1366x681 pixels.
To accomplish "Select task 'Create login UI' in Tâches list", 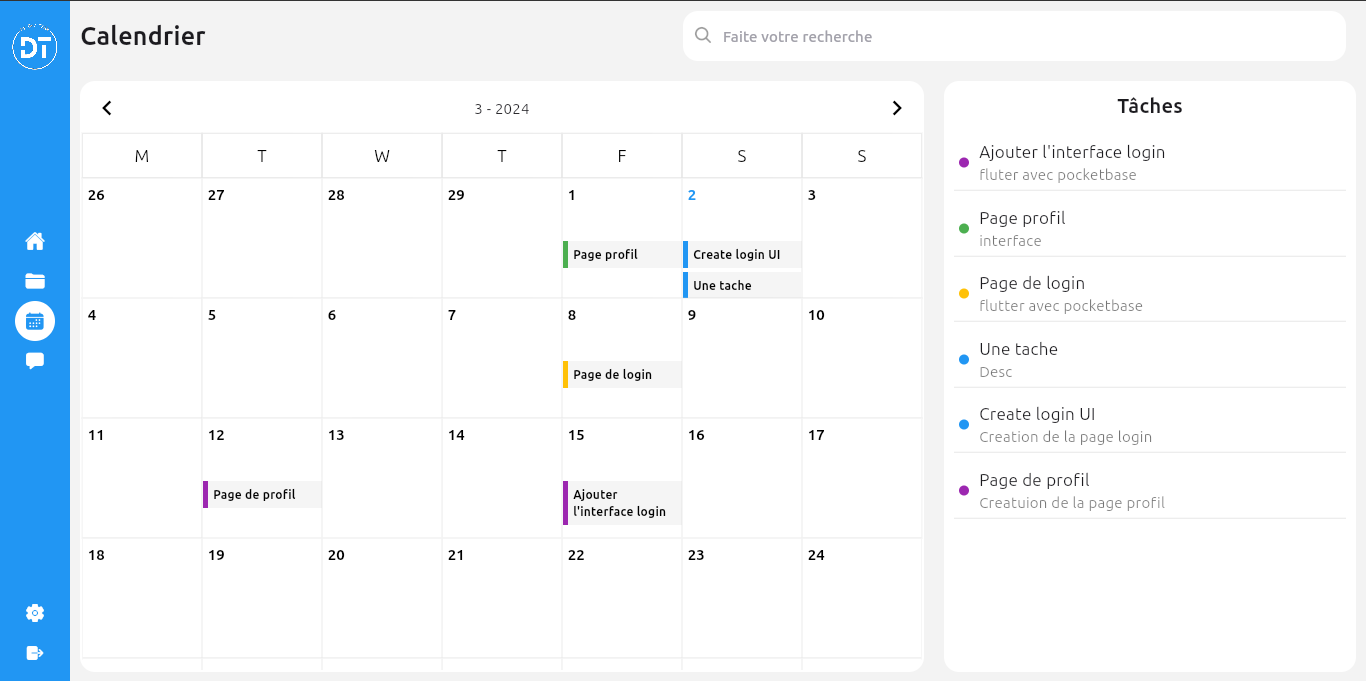I will (x=1150, y=424).
